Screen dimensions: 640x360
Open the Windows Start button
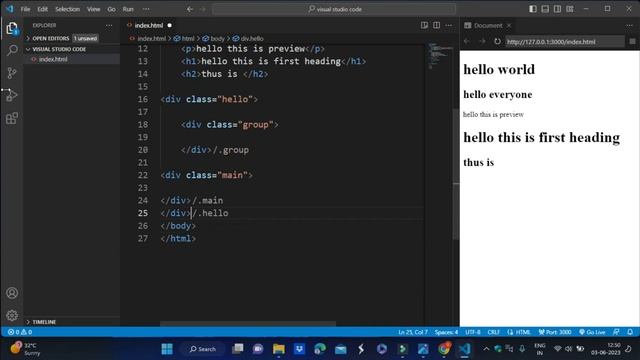point(167,349)
